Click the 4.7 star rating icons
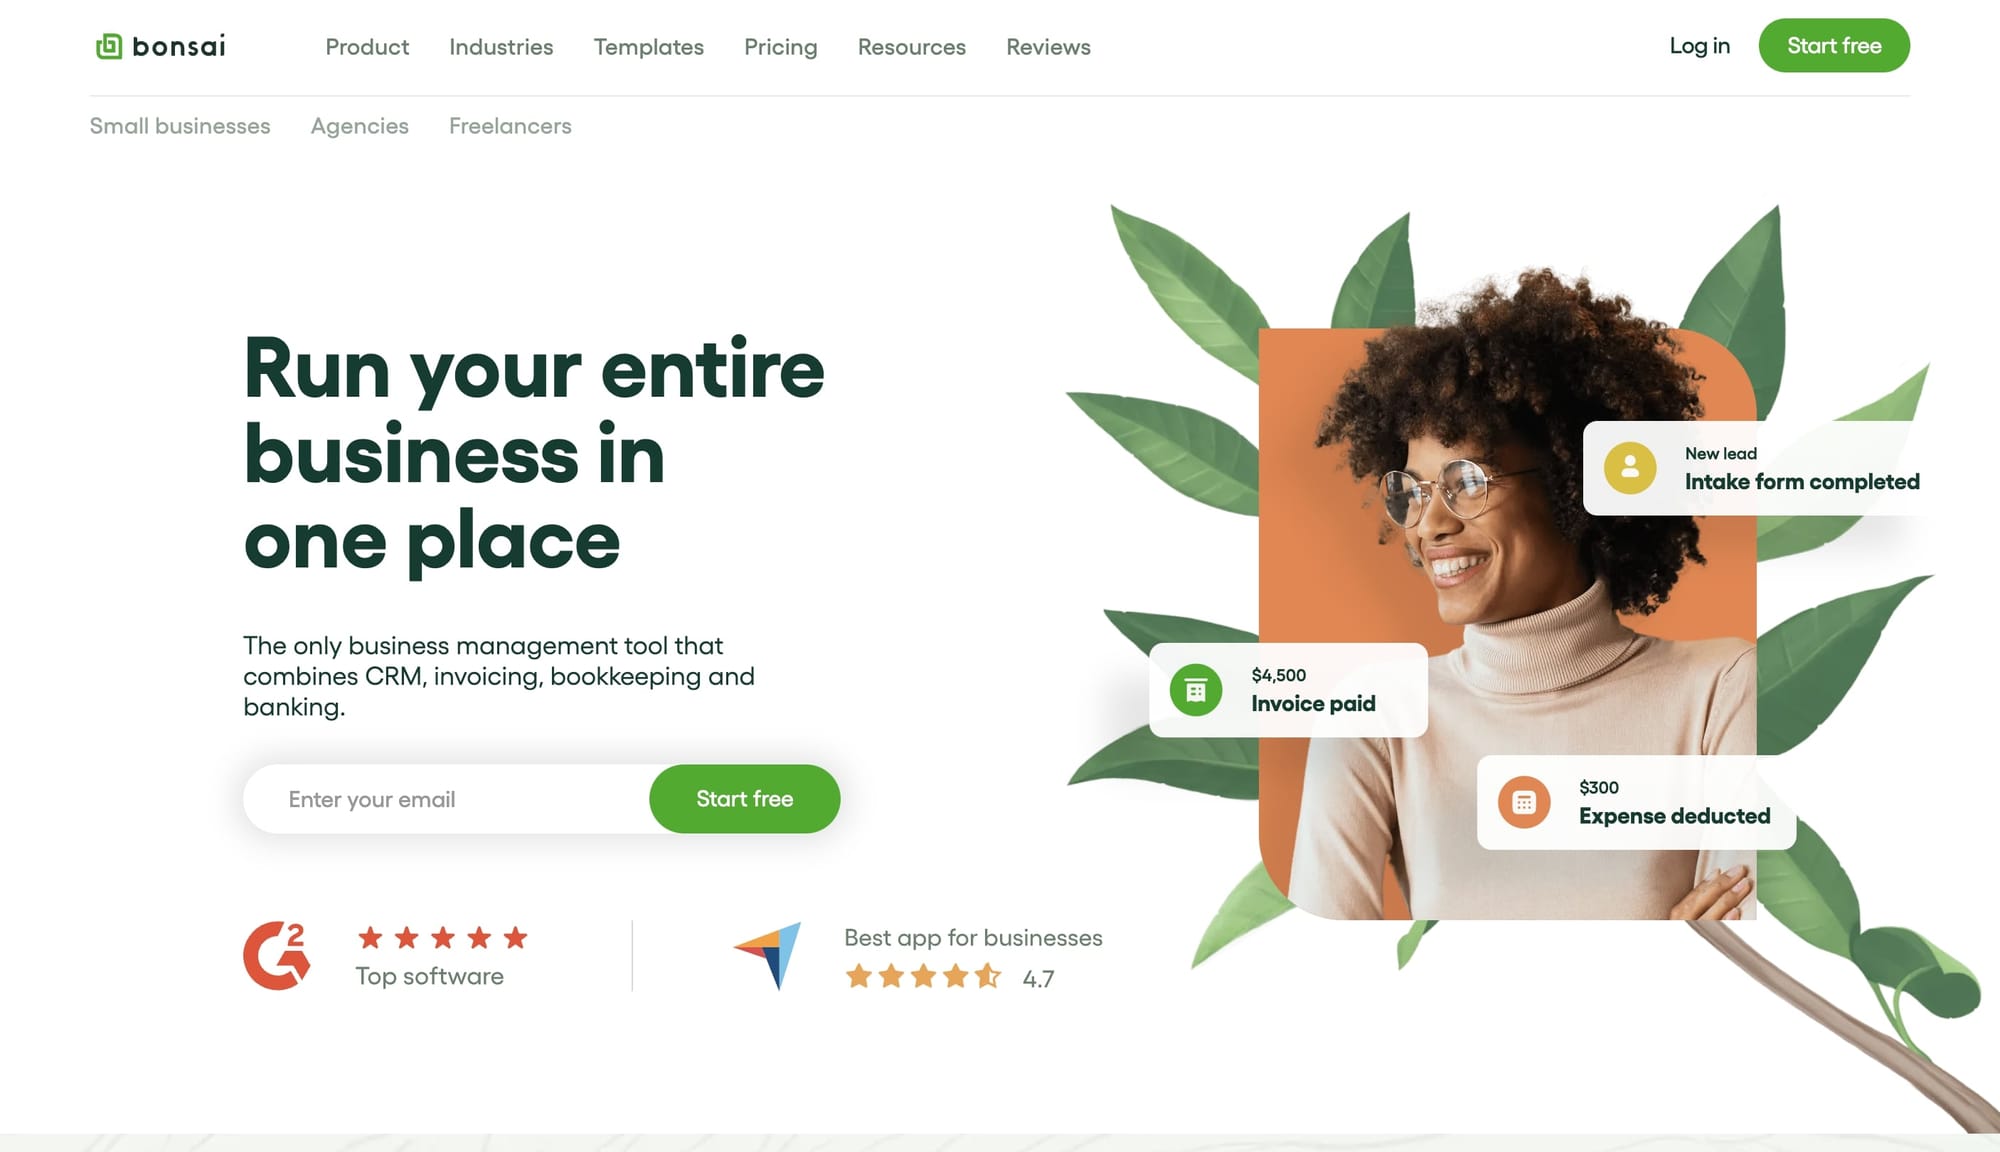 [x=923, y=976]
